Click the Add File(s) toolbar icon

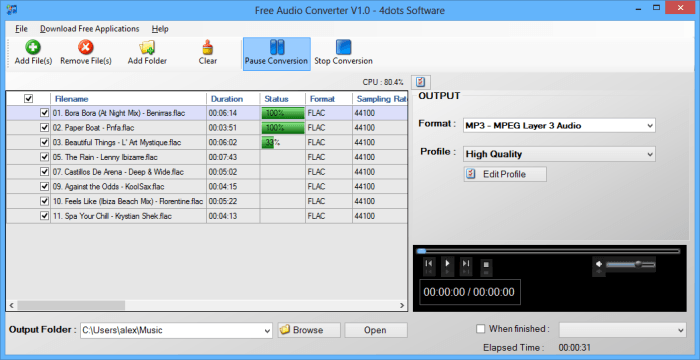33,47
